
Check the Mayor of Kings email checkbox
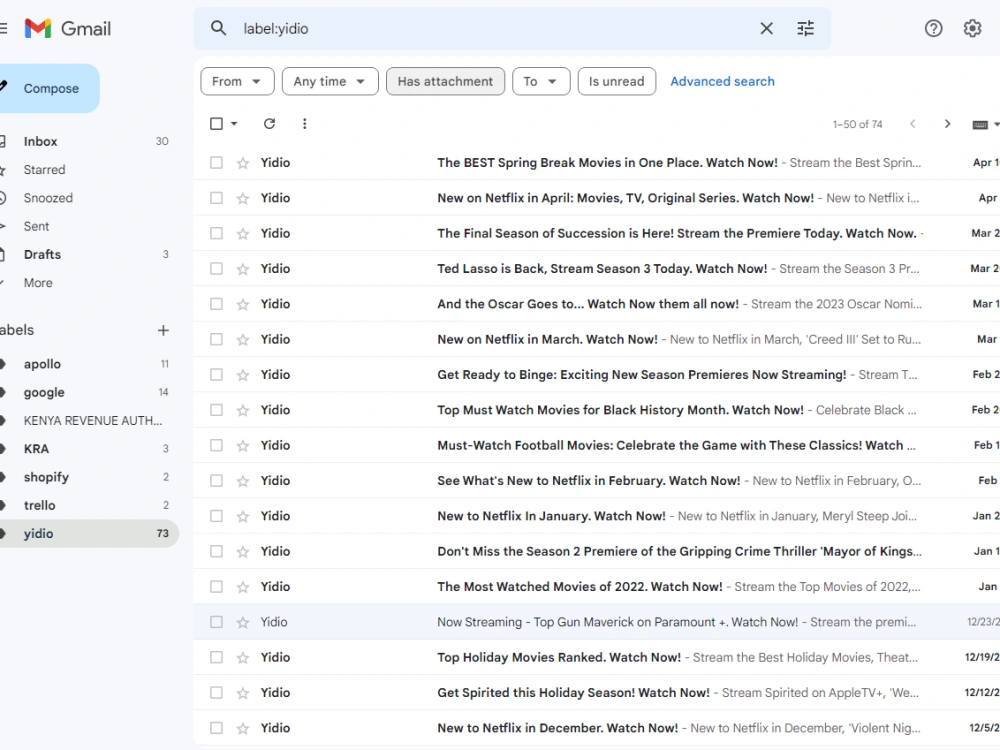(217, 551)
